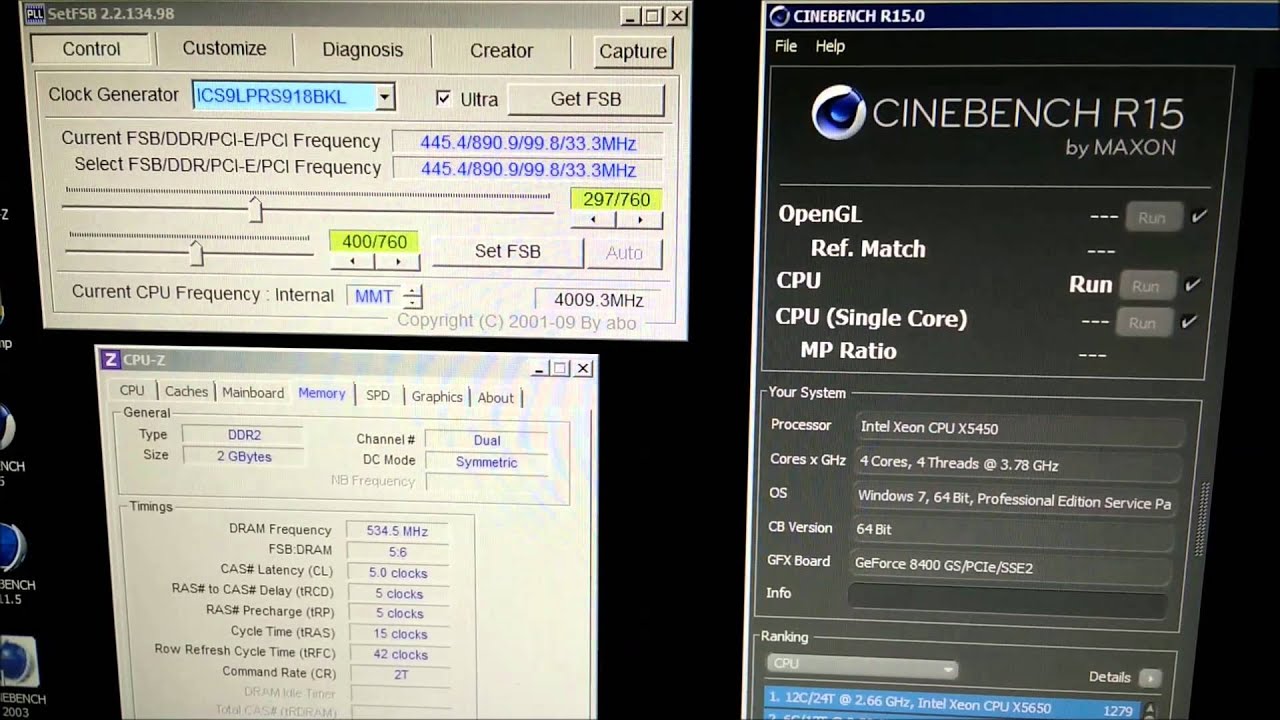Viewport: 1280px width, 720px height.
Task: Click the FSB:DRAM 5:6 value
Action: pyautogui.click(x=397, y=552)
